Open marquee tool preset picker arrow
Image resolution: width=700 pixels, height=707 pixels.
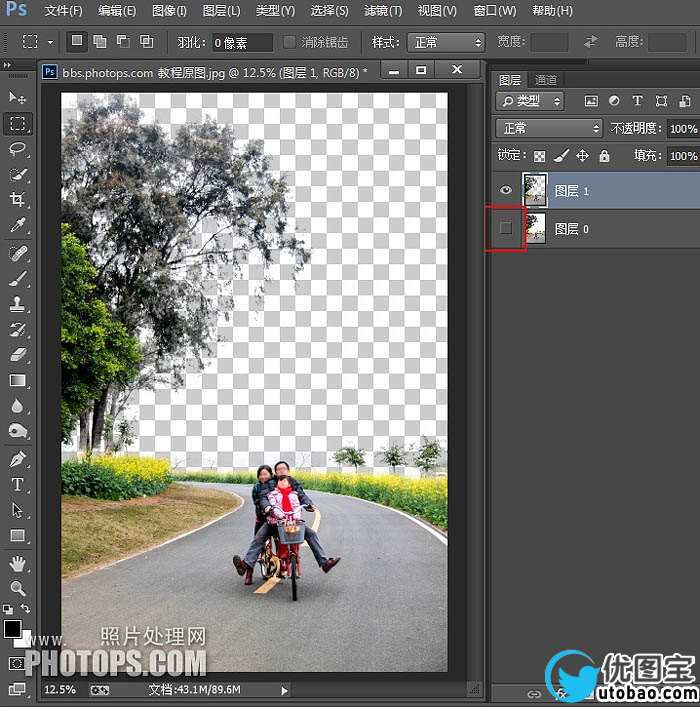click(x=51, y=42)
